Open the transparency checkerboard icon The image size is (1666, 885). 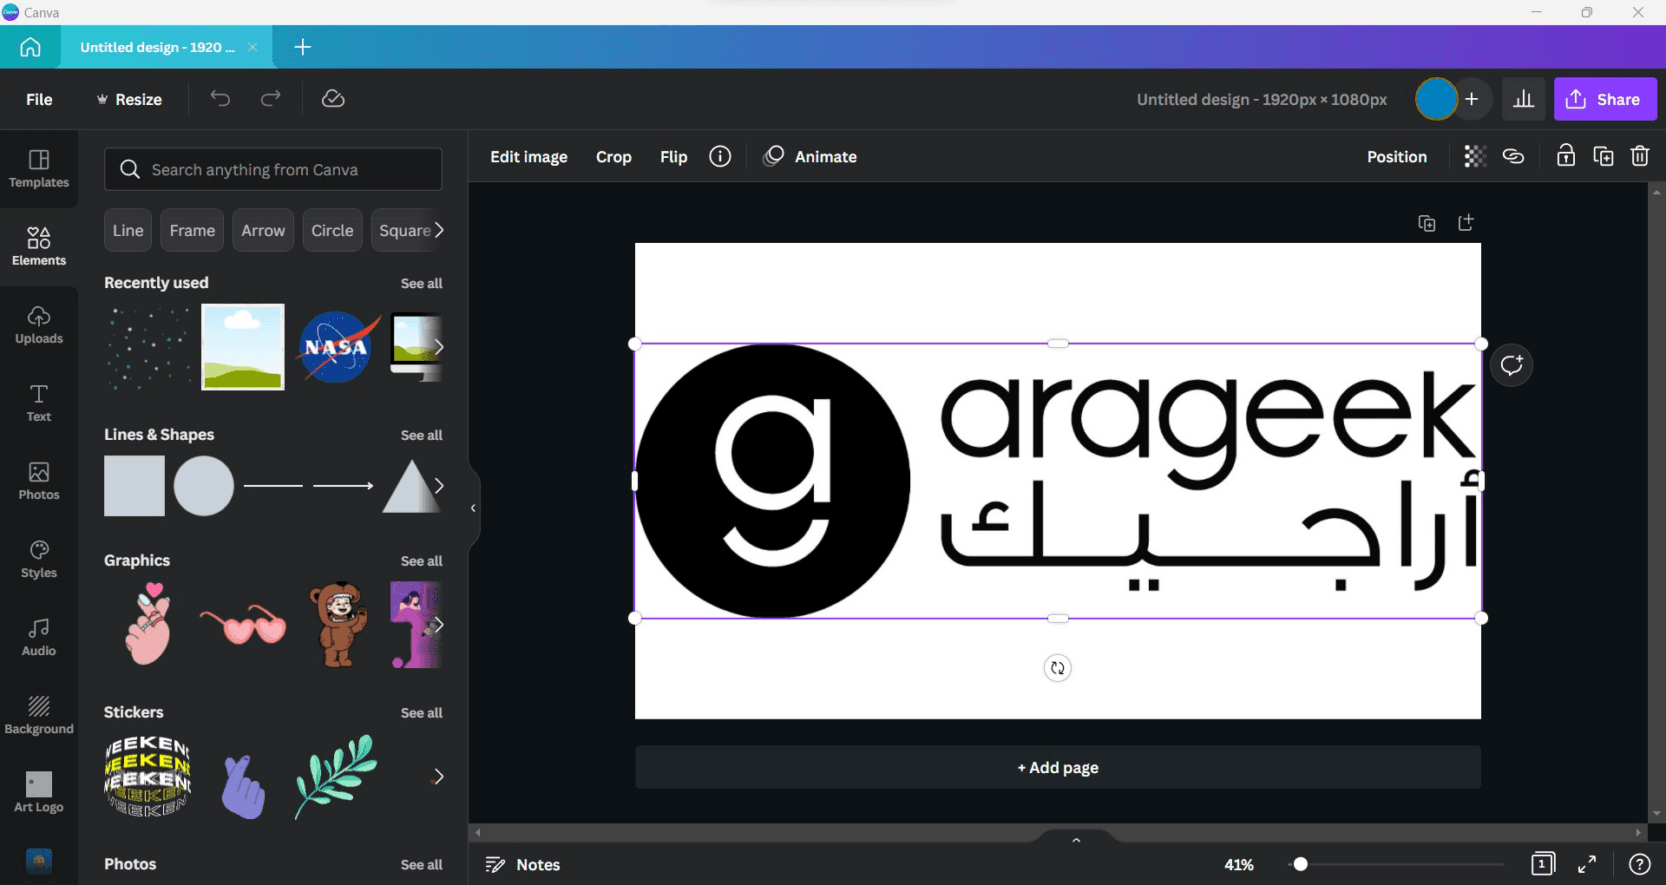[x=1474, y=156]
